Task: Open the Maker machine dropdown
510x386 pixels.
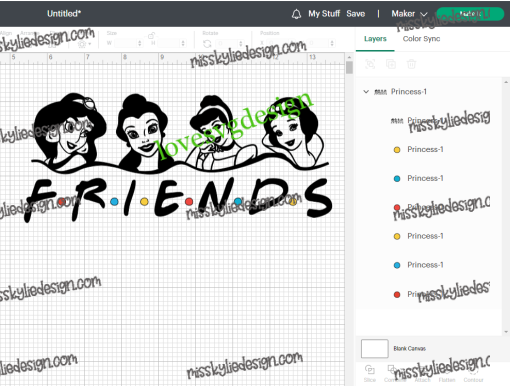Action: (x=409, y=14)
